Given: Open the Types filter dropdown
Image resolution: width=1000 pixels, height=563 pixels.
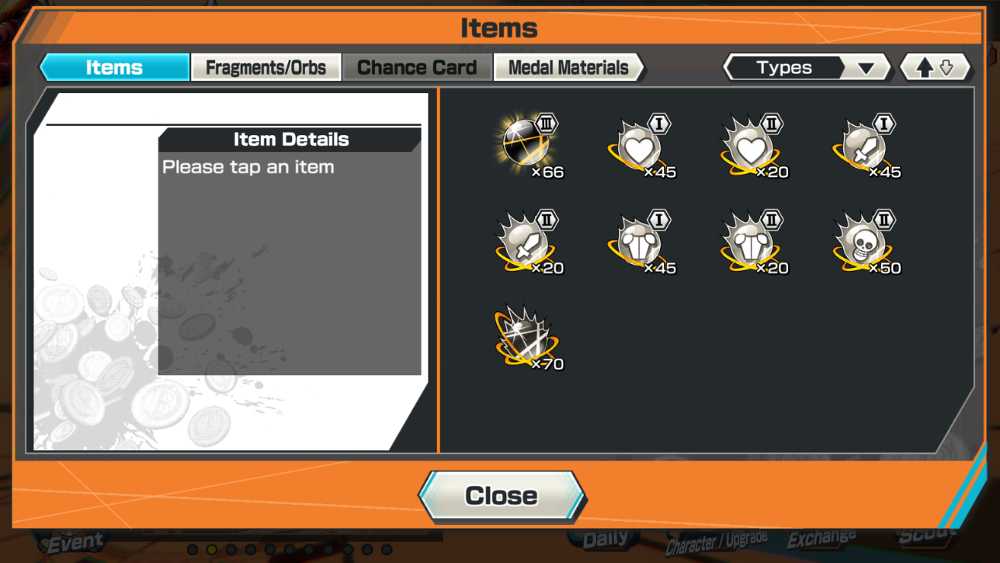Looking at the screenshot, I should tap(807, 68).
